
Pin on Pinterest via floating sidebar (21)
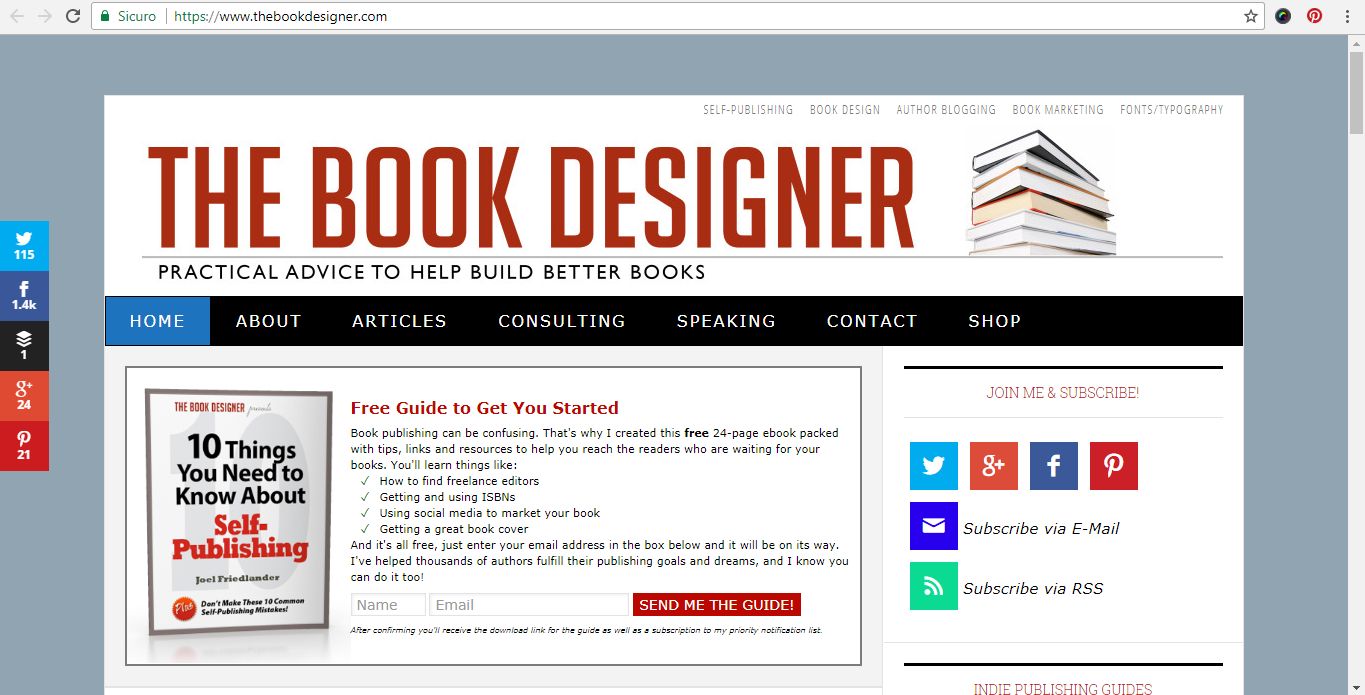[24, 446]
